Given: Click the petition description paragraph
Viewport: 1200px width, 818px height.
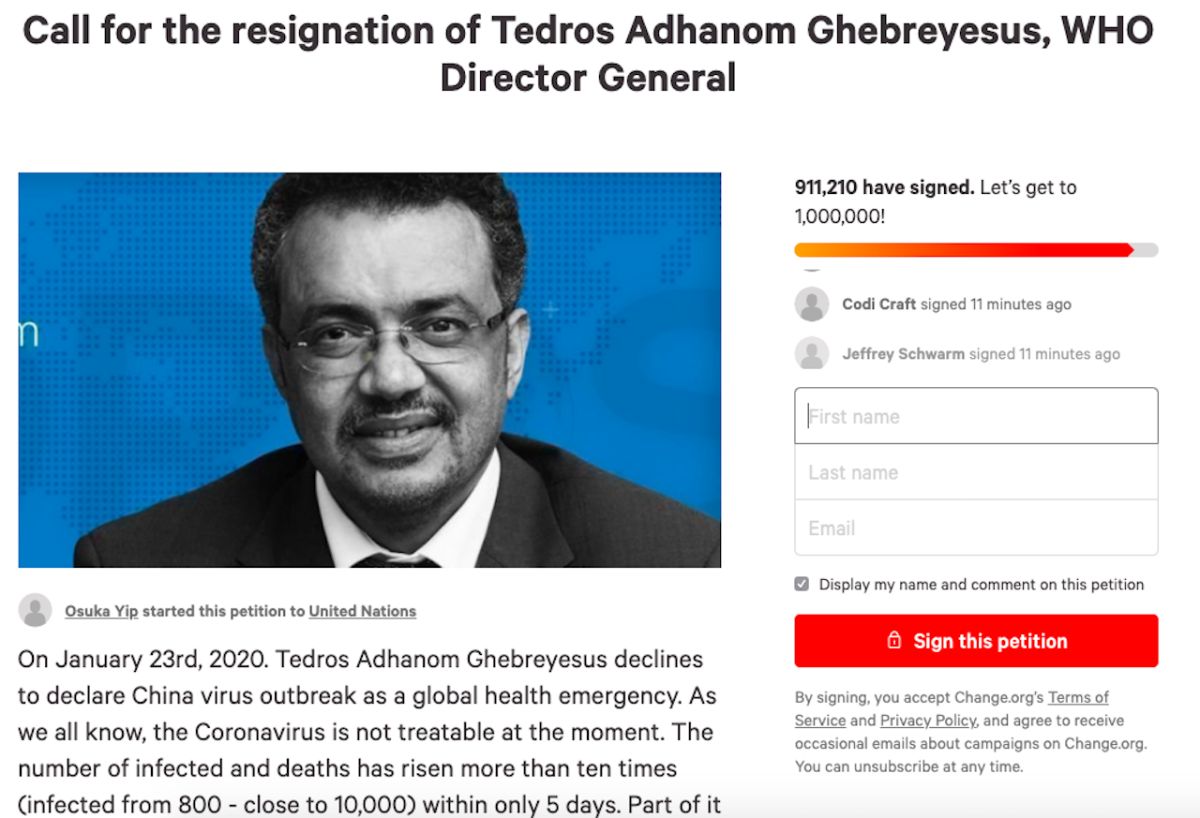Looking at the screenshot, I should (368, 732).
